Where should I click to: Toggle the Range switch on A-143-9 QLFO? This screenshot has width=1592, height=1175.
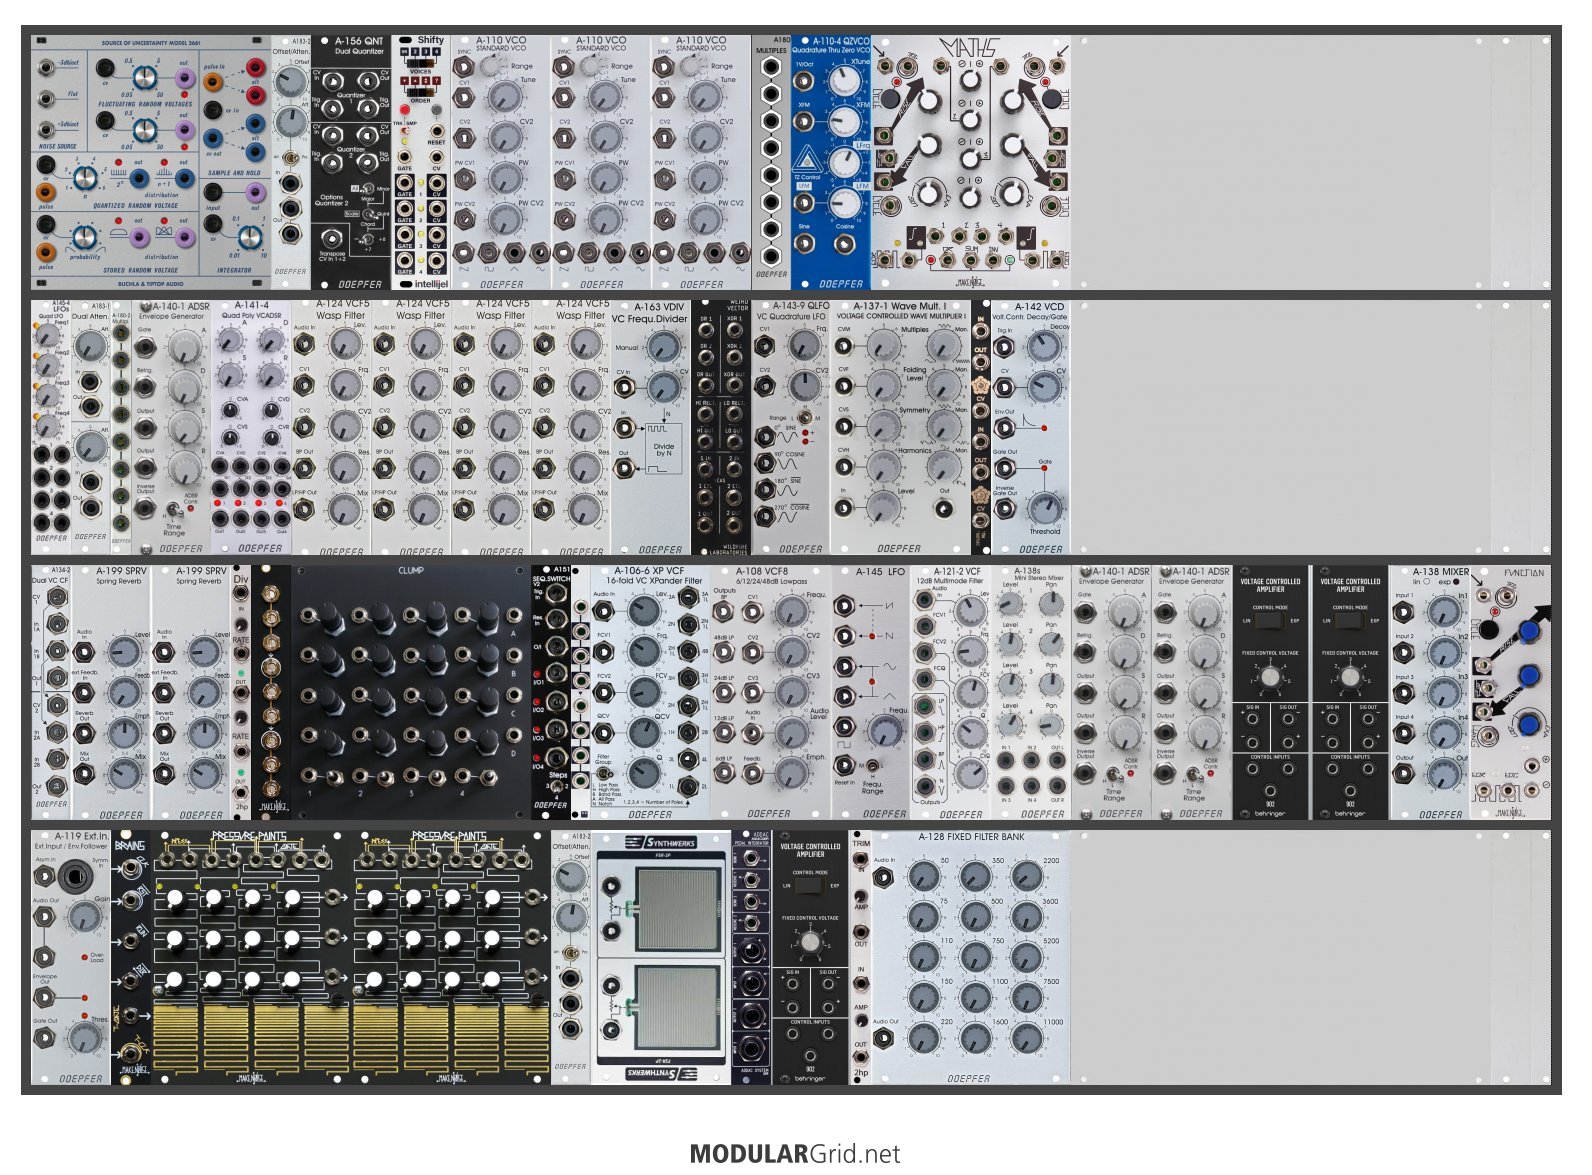(x=803, y=416)
